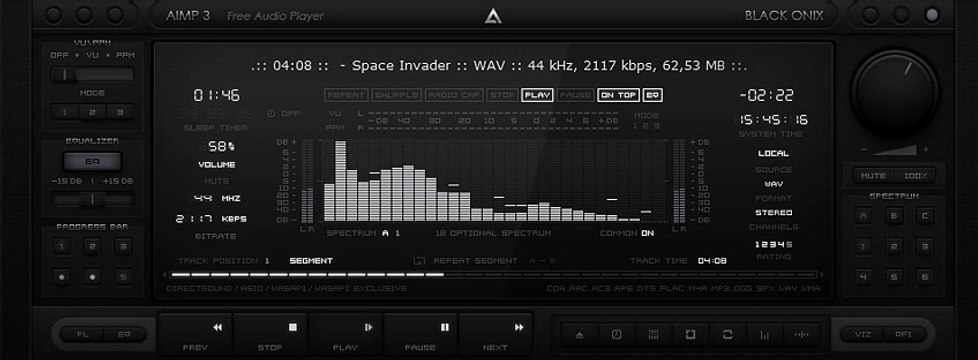Click the right arrow at the track bar end

click(822, 275)
